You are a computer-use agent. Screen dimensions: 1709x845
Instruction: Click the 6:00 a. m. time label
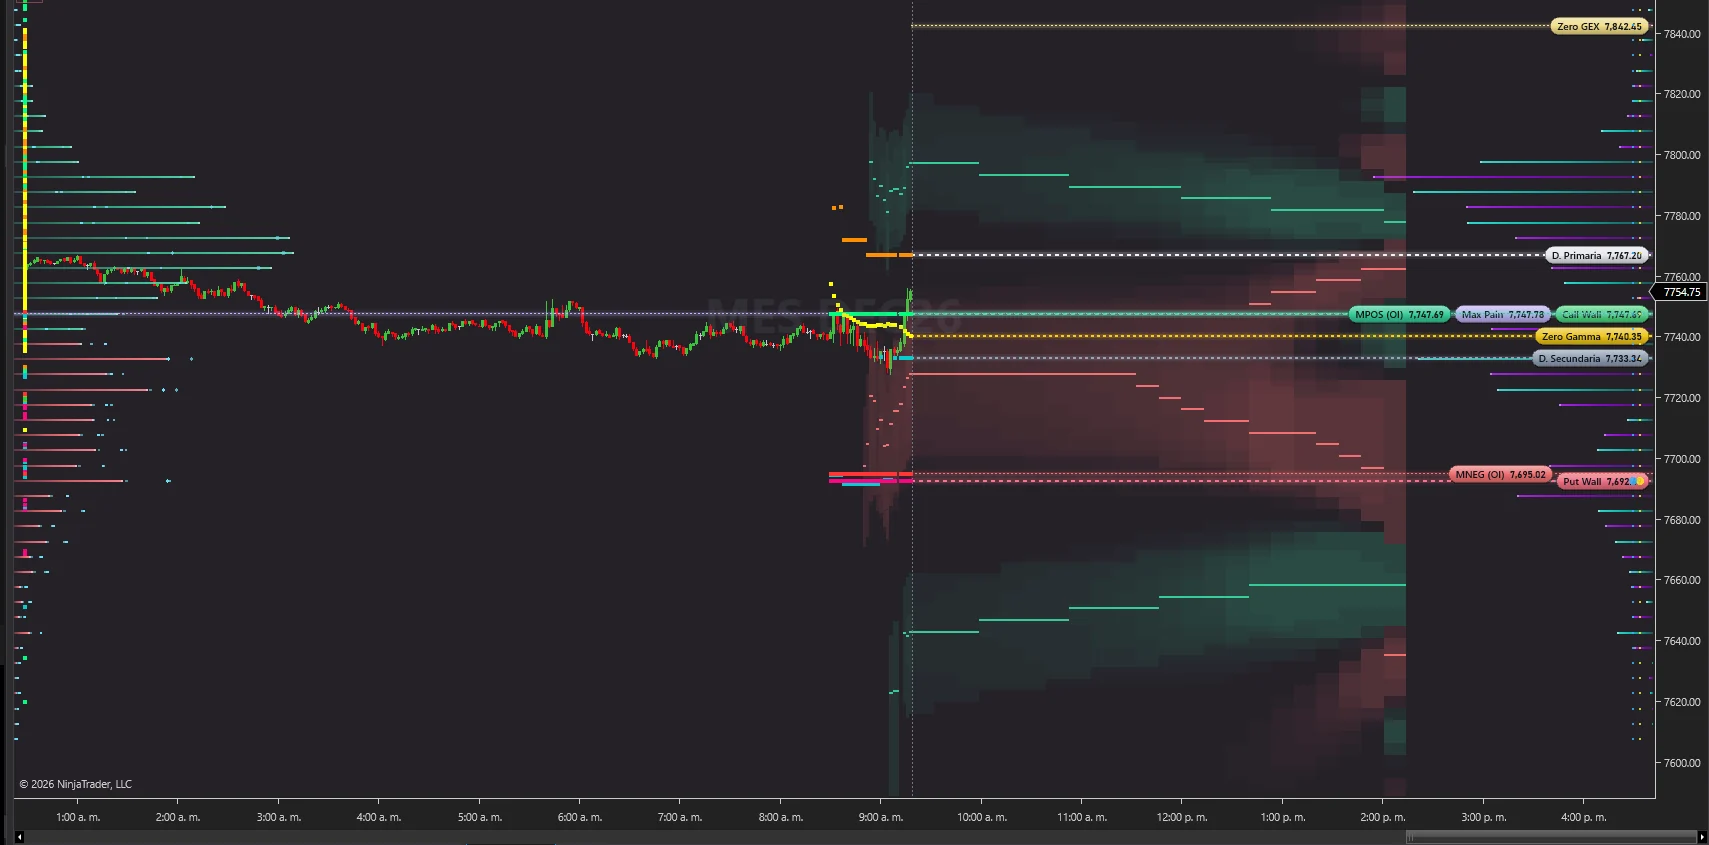pyautogui.click(x=580, y=818)
